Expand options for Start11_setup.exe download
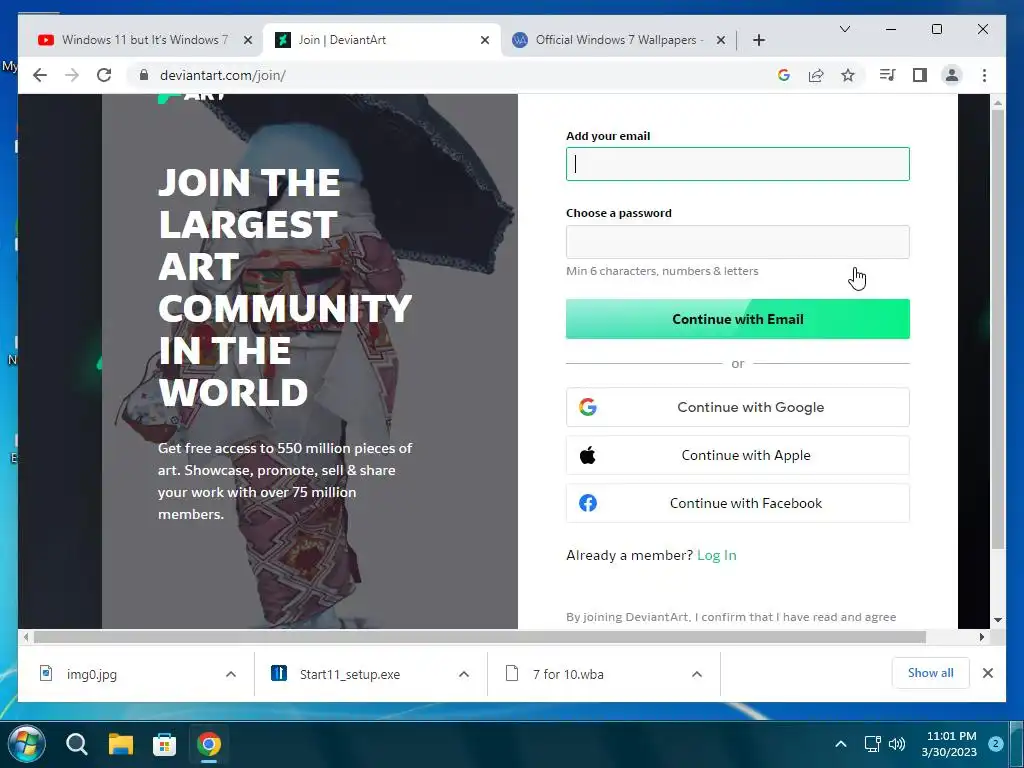 pos(464,674)
